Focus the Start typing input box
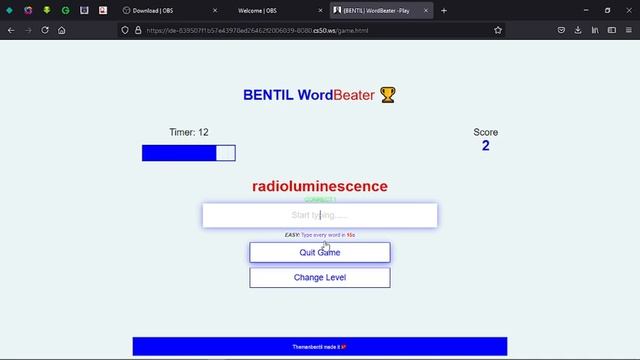Image resolution: width=640 pixels, height=360 pixels. [320, 215]
